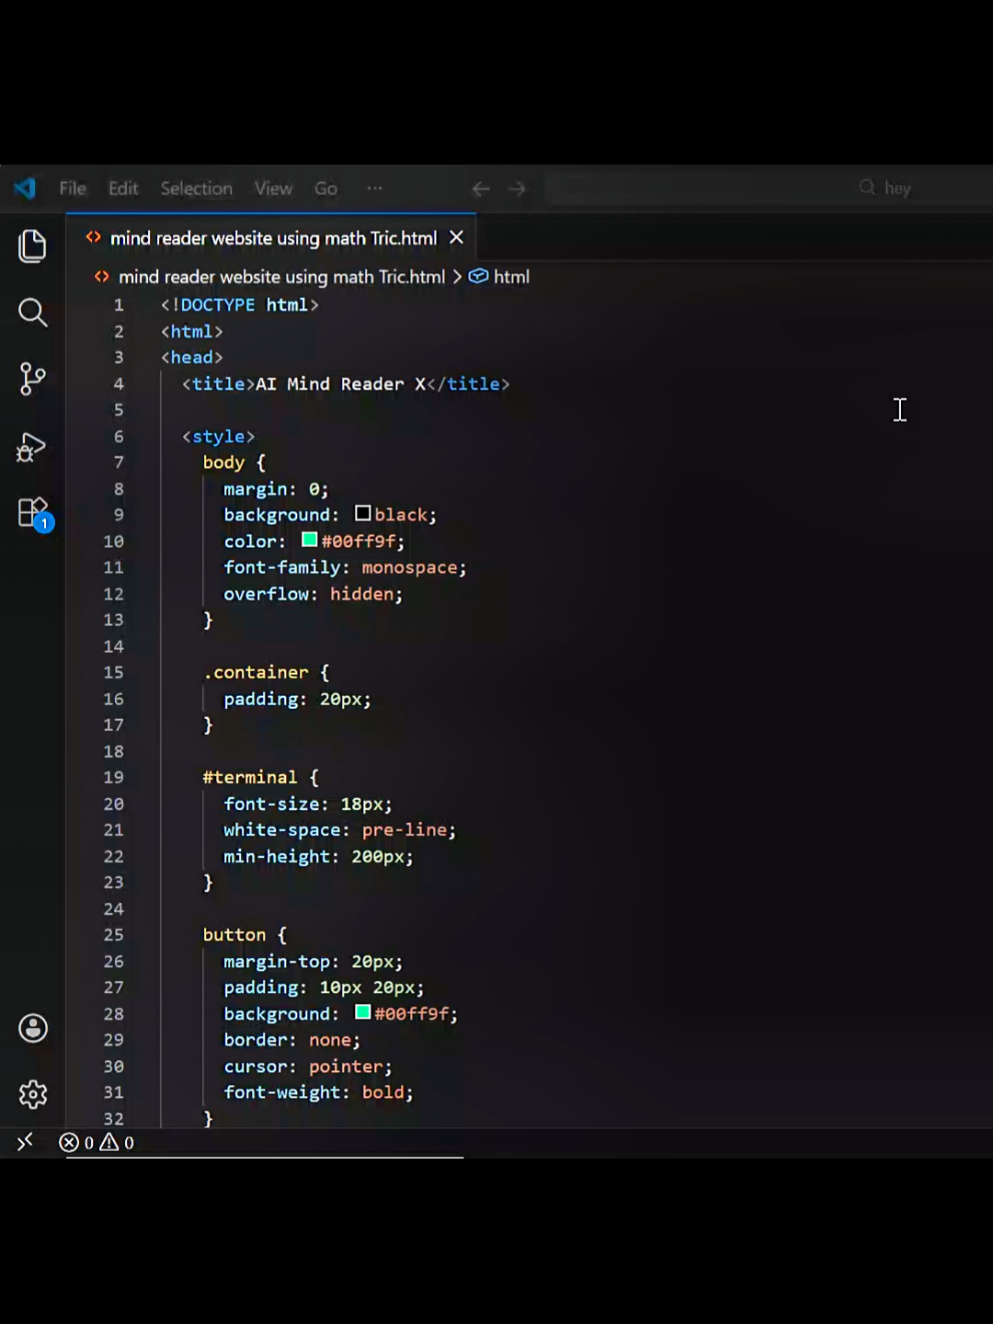Click the html tag on line 2

pyautogui.click(x=192, y=331)
